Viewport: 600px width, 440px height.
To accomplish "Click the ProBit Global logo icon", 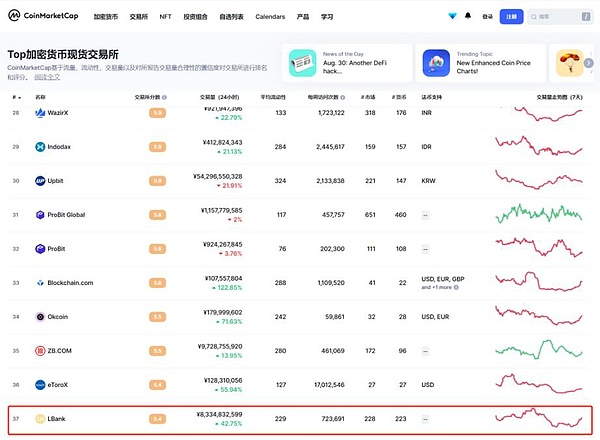I will tap(40, 215).
